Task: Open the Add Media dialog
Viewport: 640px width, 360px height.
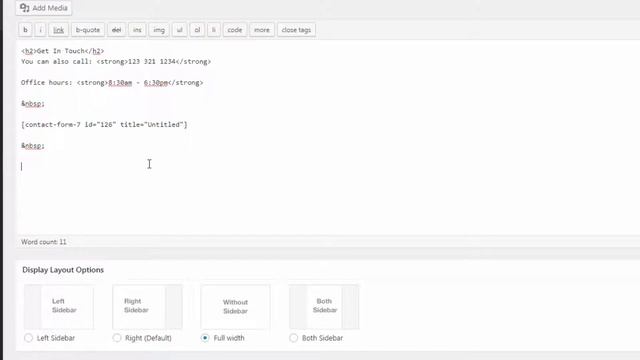Action: [44, 8]
